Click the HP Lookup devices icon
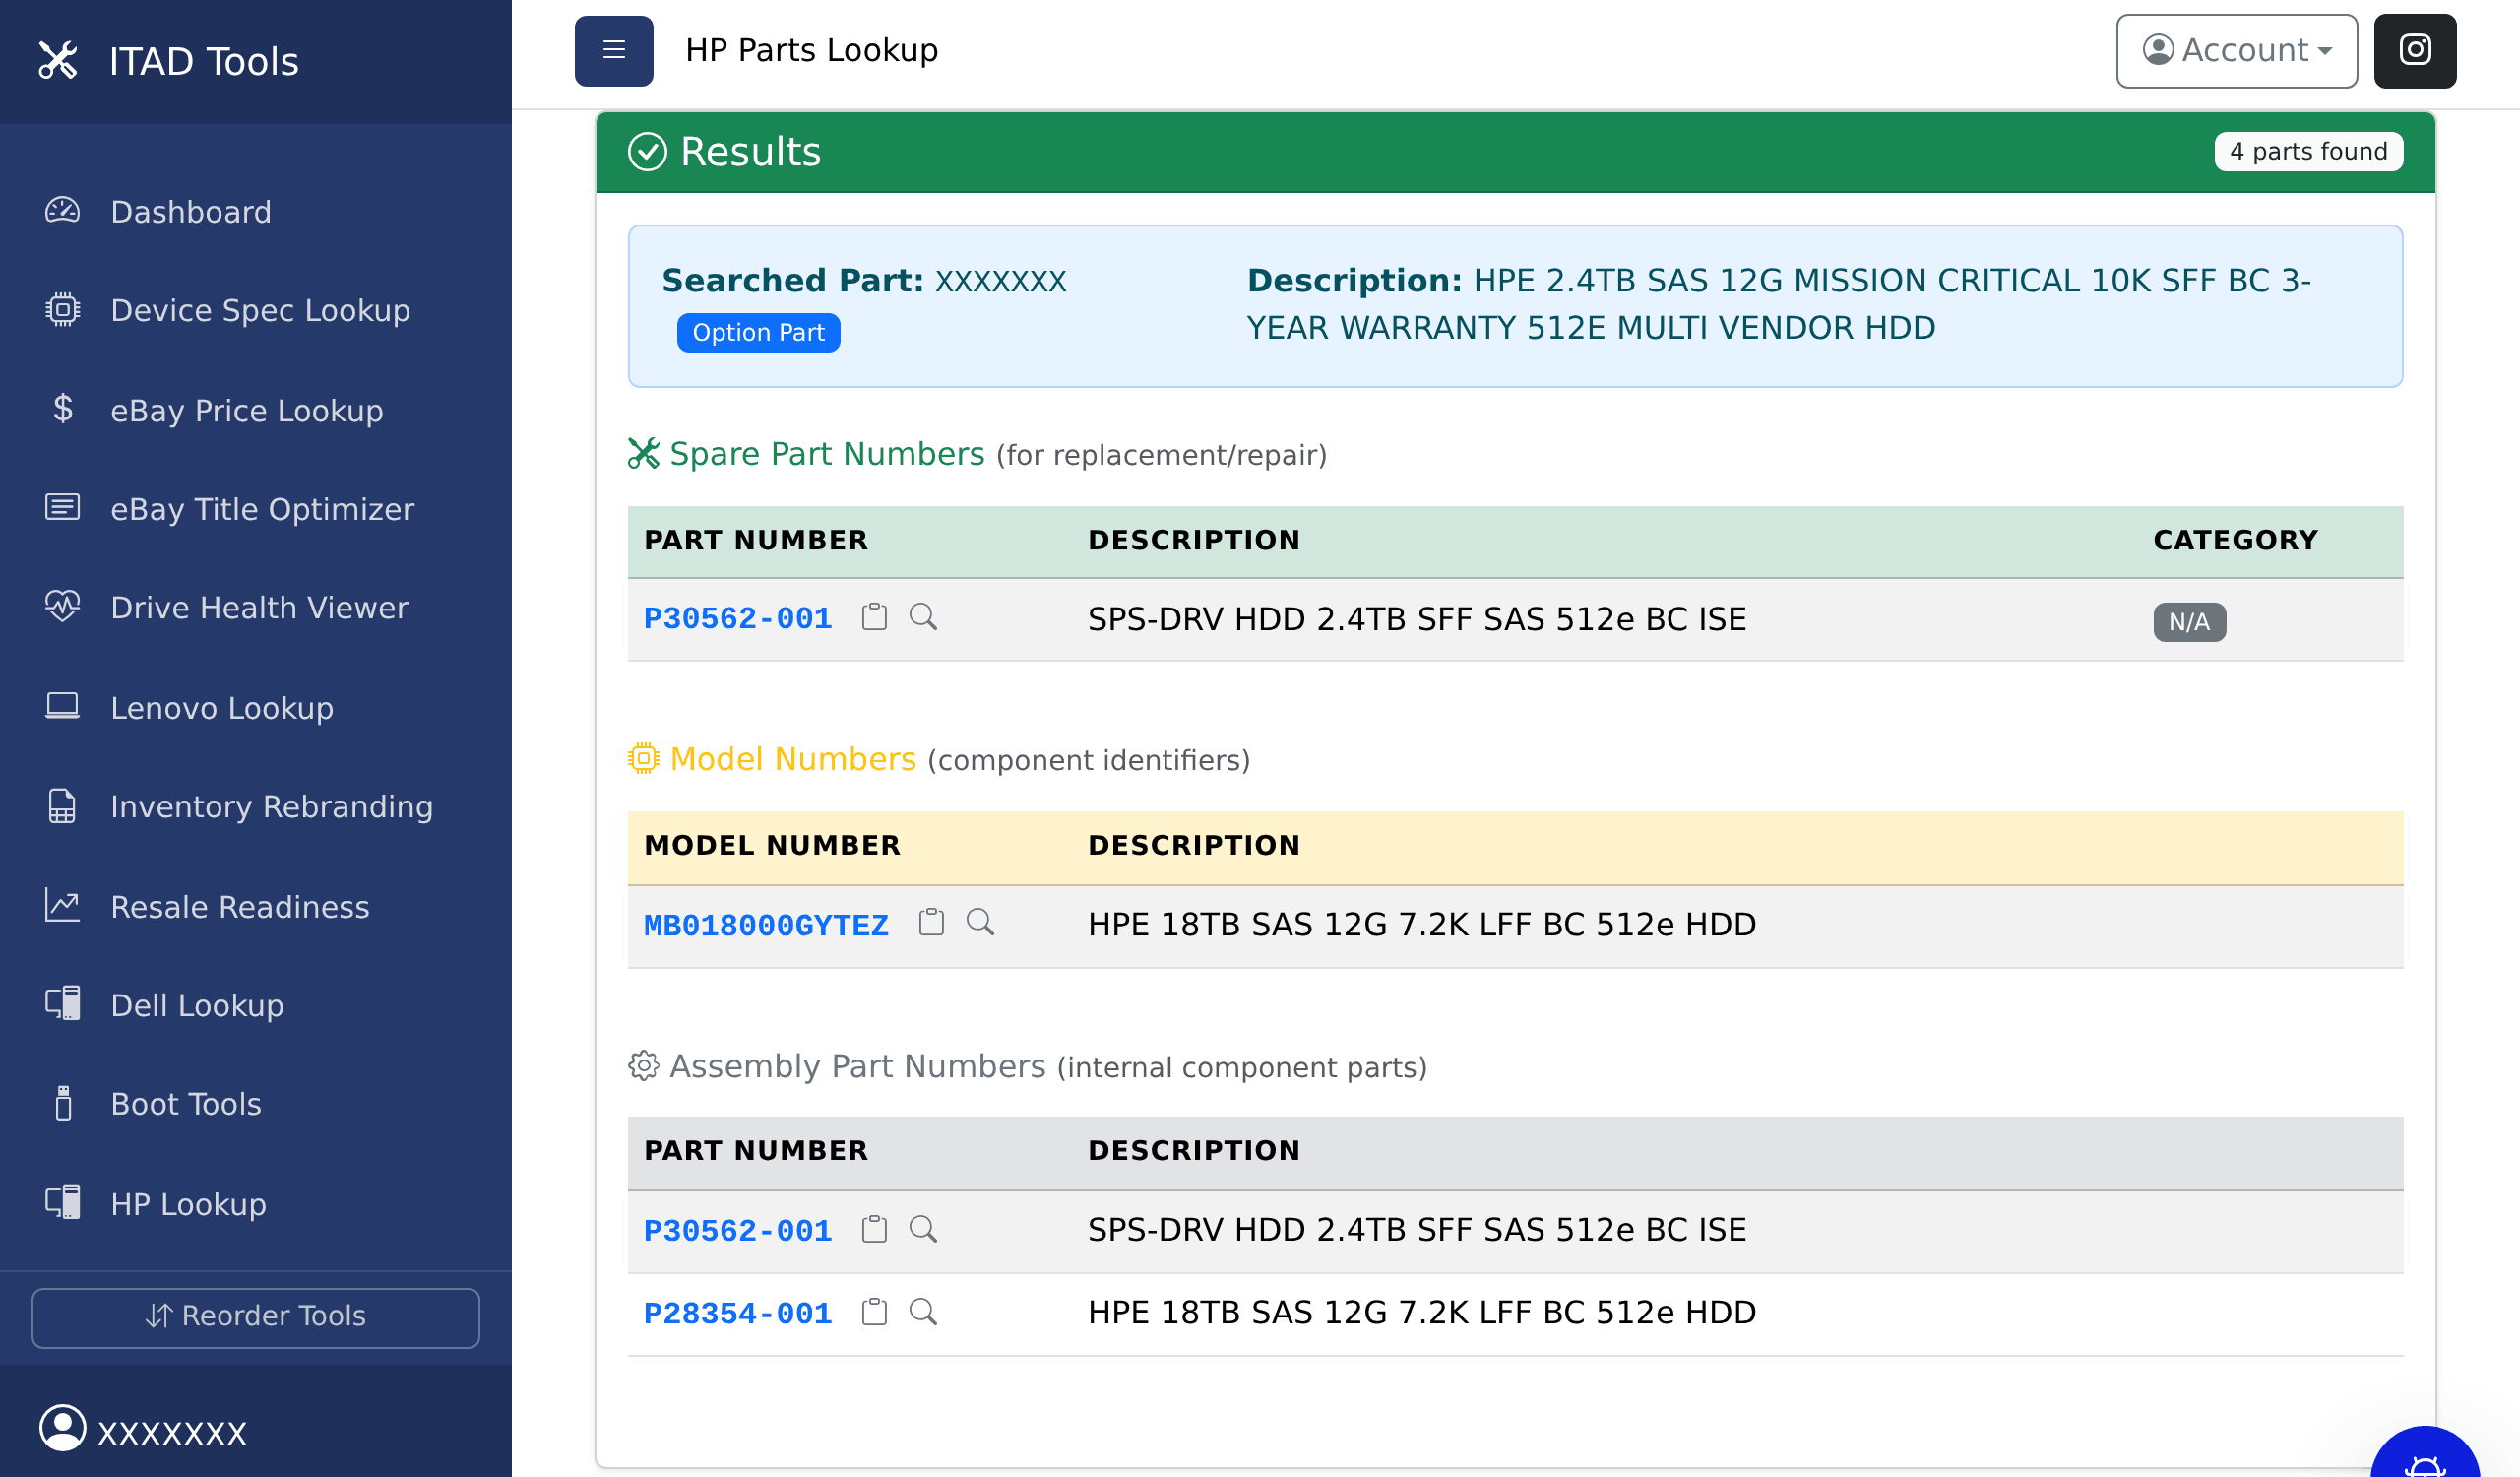The height and width of the screenshot is (1477, 2520). (62, 1204)
